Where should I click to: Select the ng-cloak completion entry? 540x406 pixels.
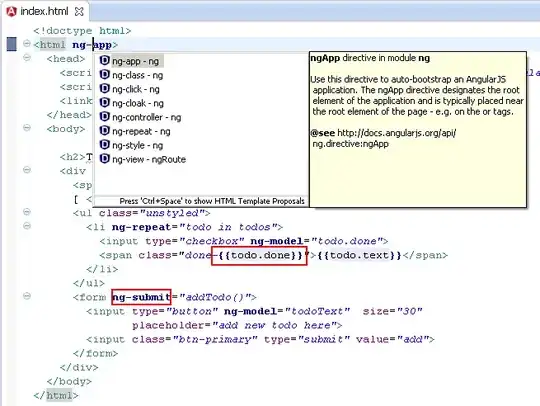(x=132, y=103)
